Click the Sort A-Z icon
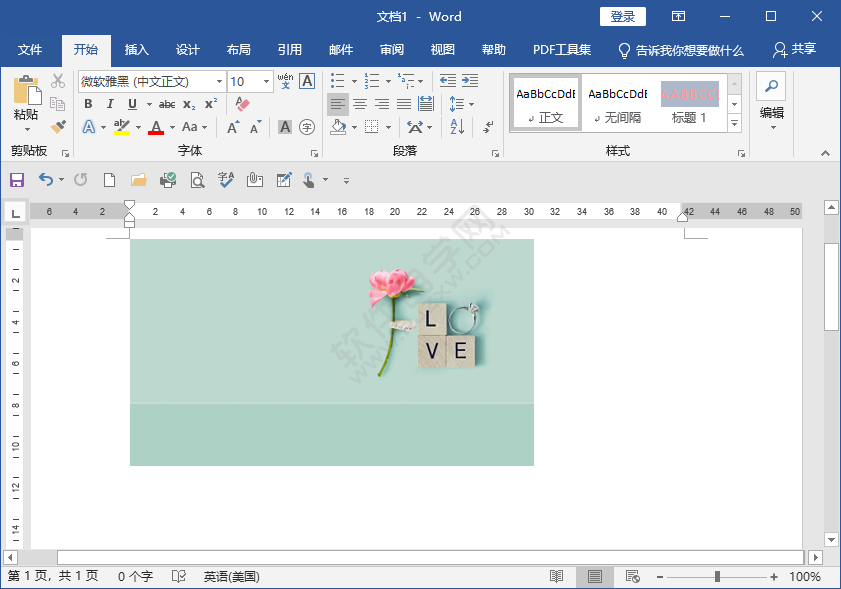Image resolution: width=841 pixels, height=589 pixels. (x=457, y=127)
